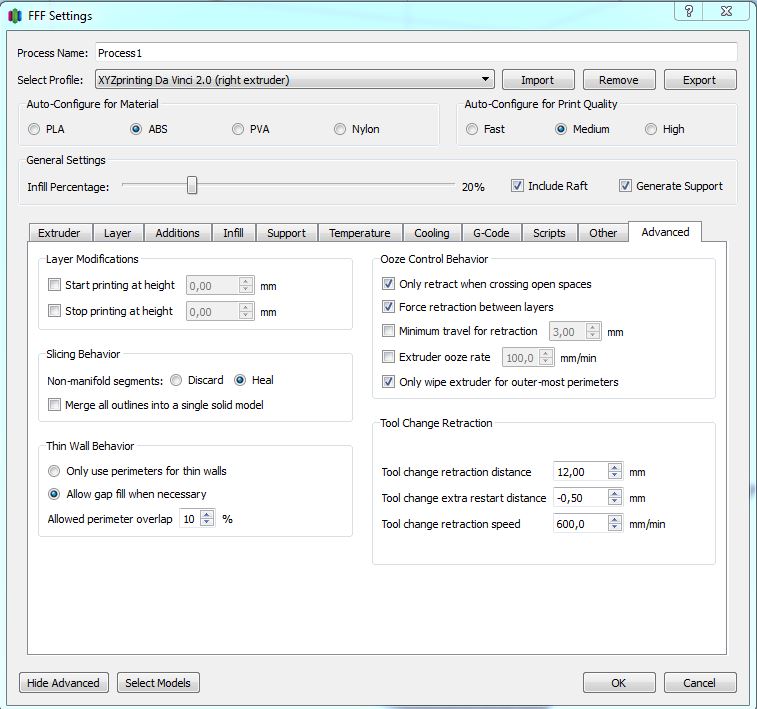Open the Extruder tab
This screenshot has width=757, height=709.
coord(59,233)
